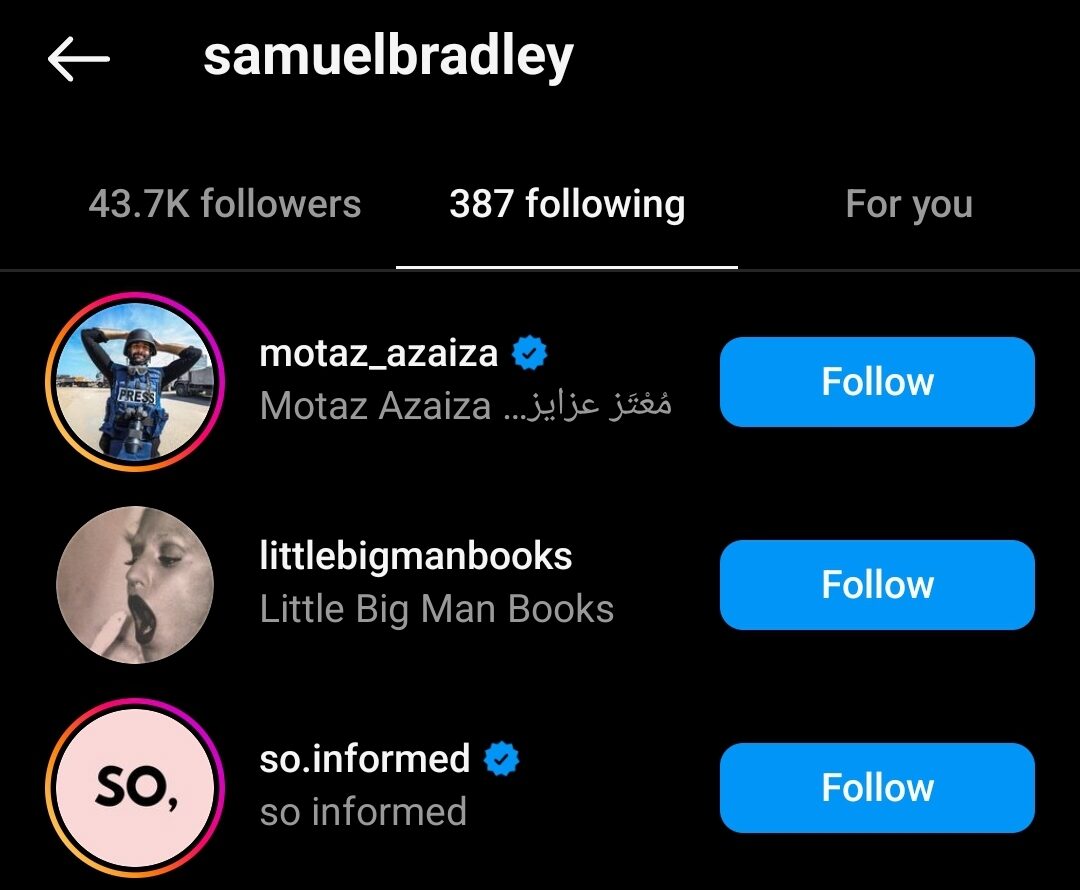Follow littlebigmanbooks
The image size is (1080, 890).
point(877,585)
